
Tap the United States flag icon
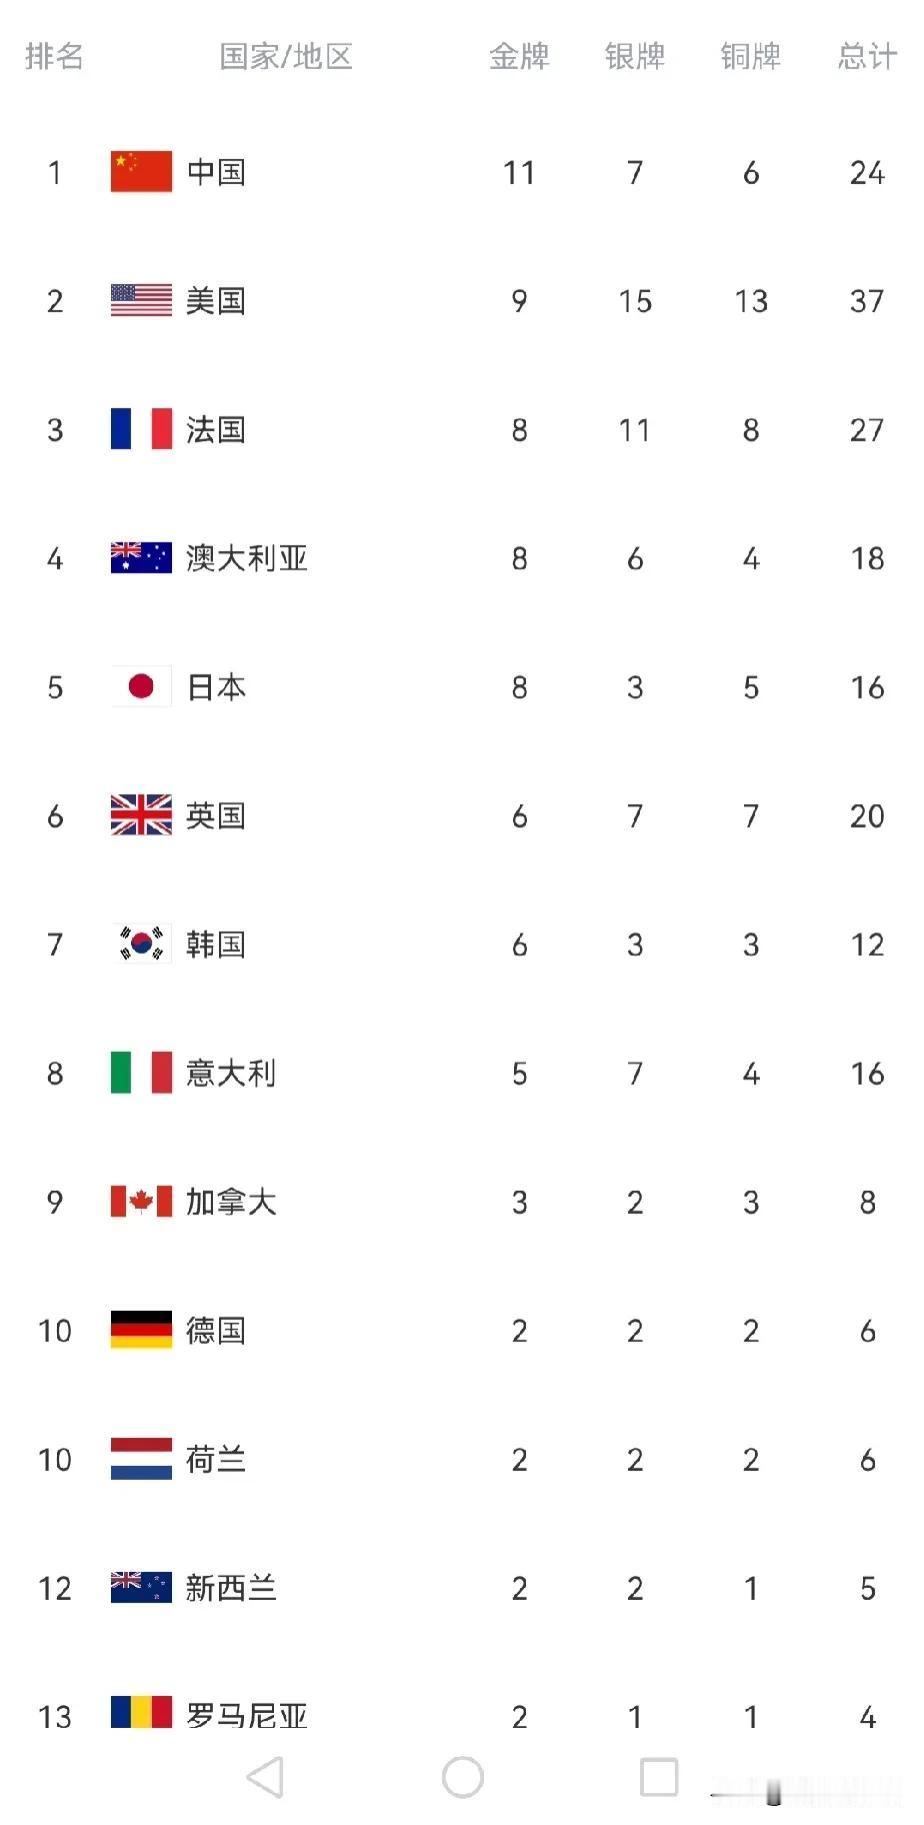click(x=141, y=300)
